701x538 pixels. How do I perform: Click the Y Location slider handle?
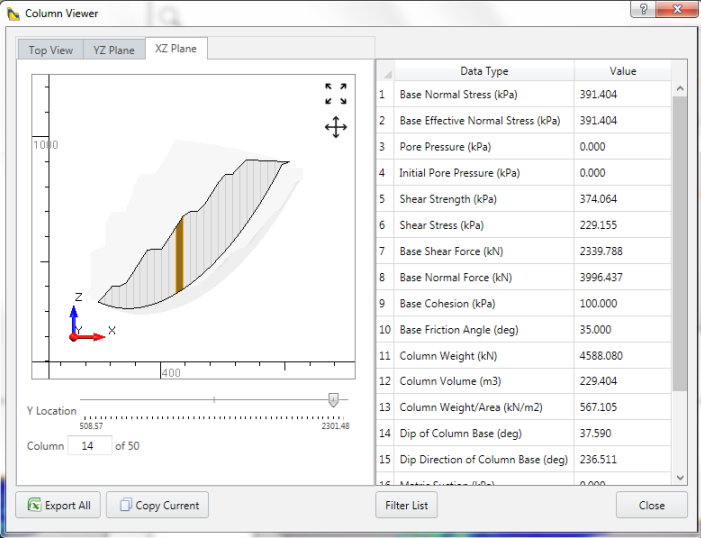[333, 400]
